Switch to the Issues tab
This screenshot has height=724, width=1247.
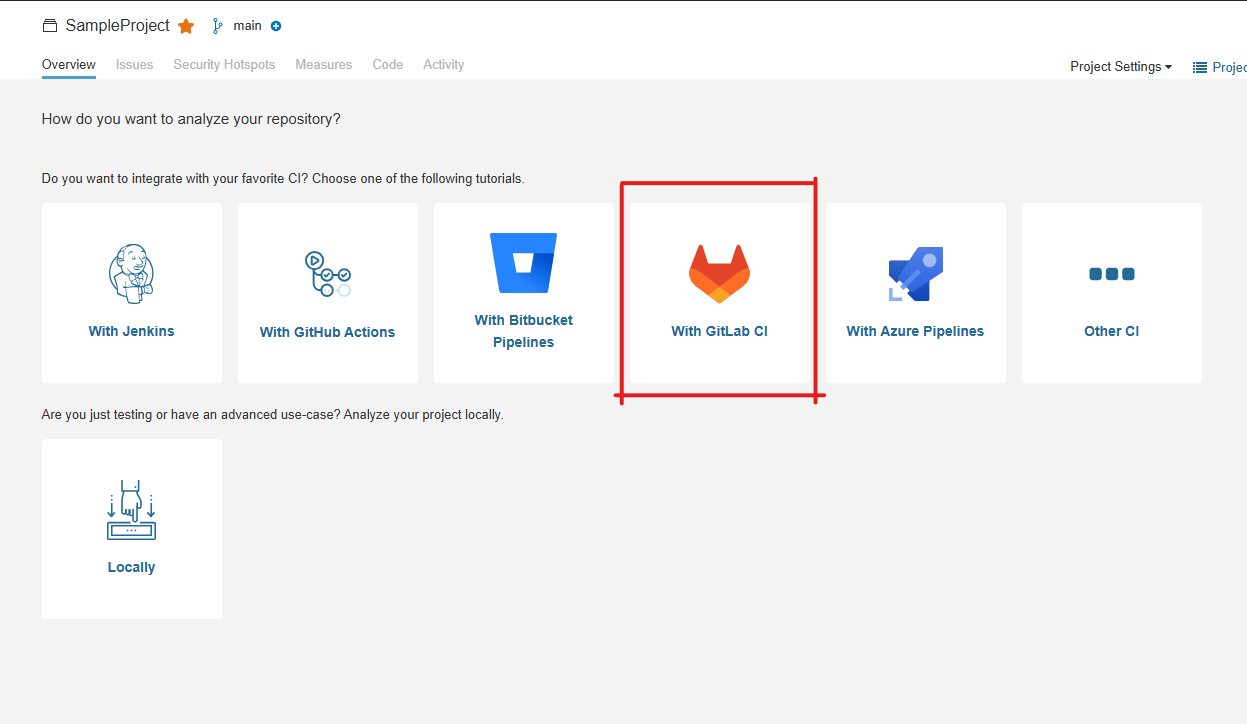134,64
